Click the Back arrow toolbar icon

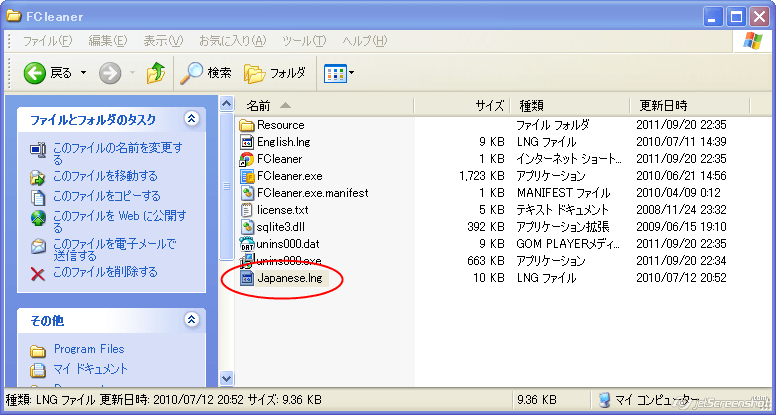tap(35, 73)
